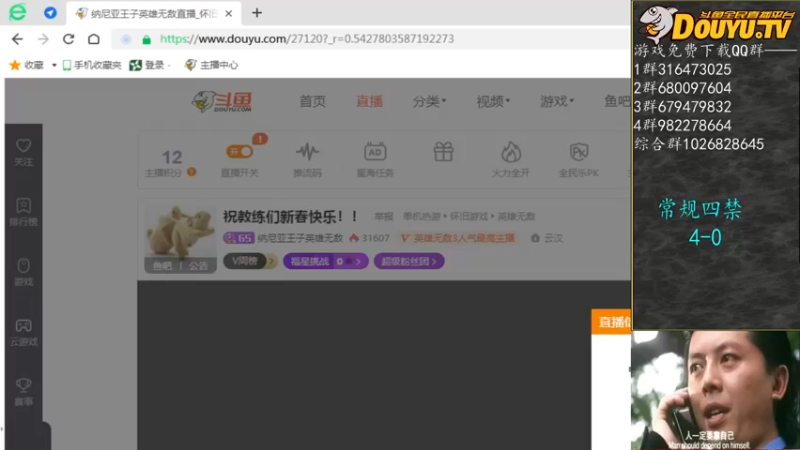Click the 举报 report link

[x=384, y=217]
